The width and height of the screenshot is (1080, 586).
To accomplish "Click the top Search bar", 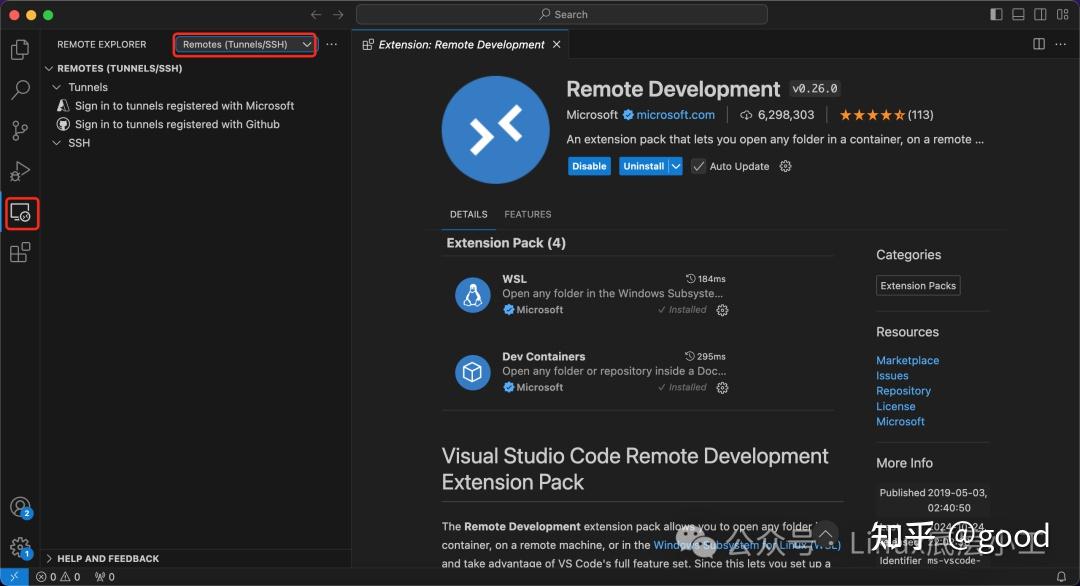I will click(563, 14).
